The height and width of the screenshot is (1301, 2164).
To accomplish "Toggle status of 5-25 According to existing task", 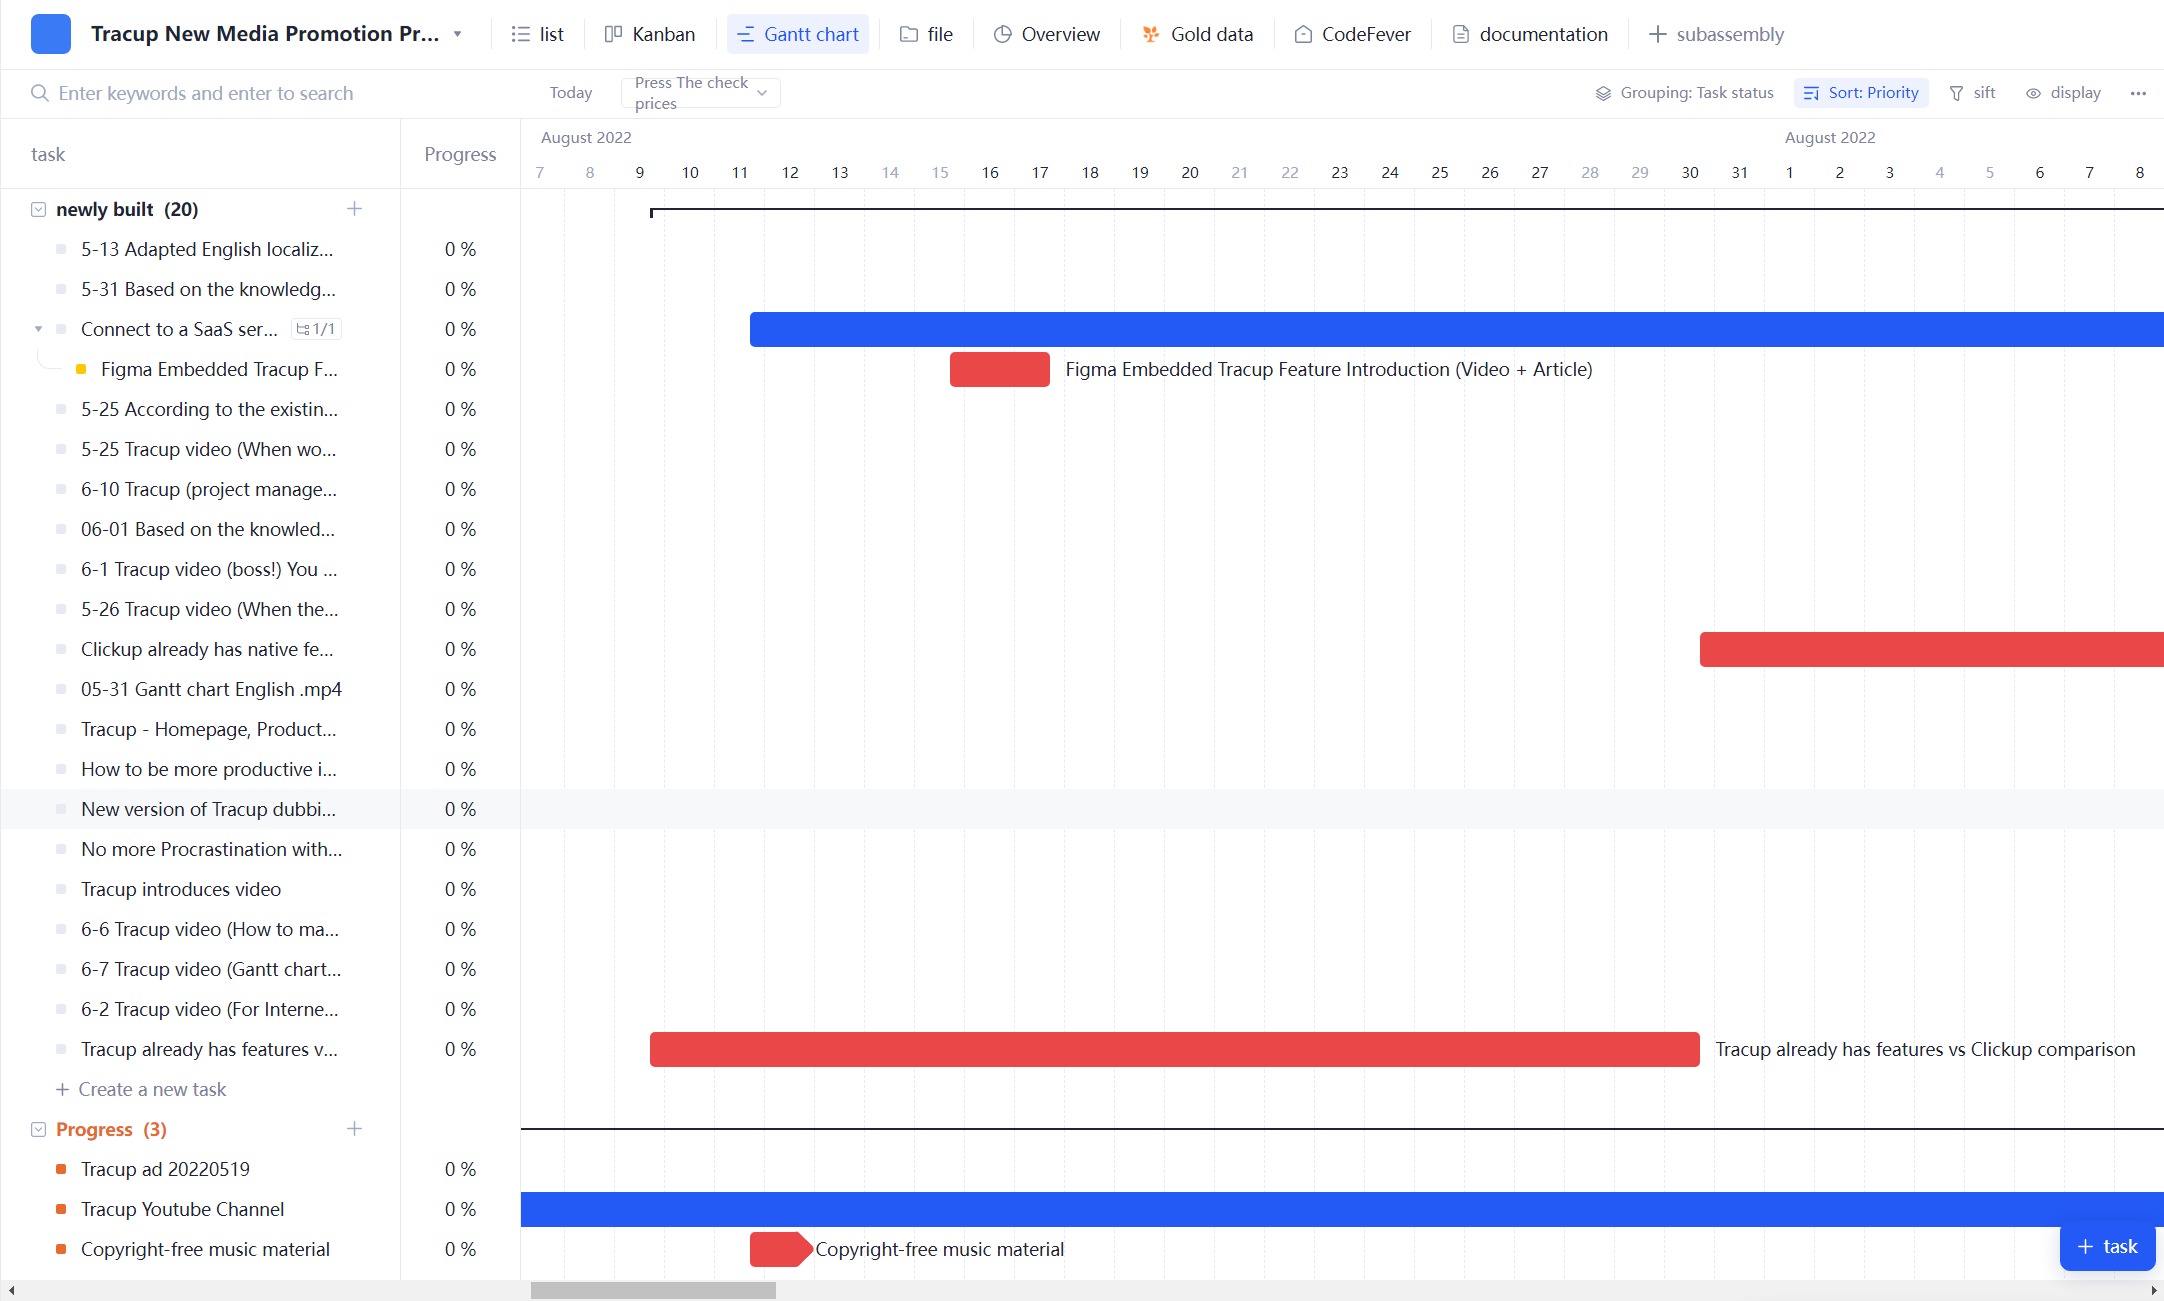I will click(x=61, y=409).
